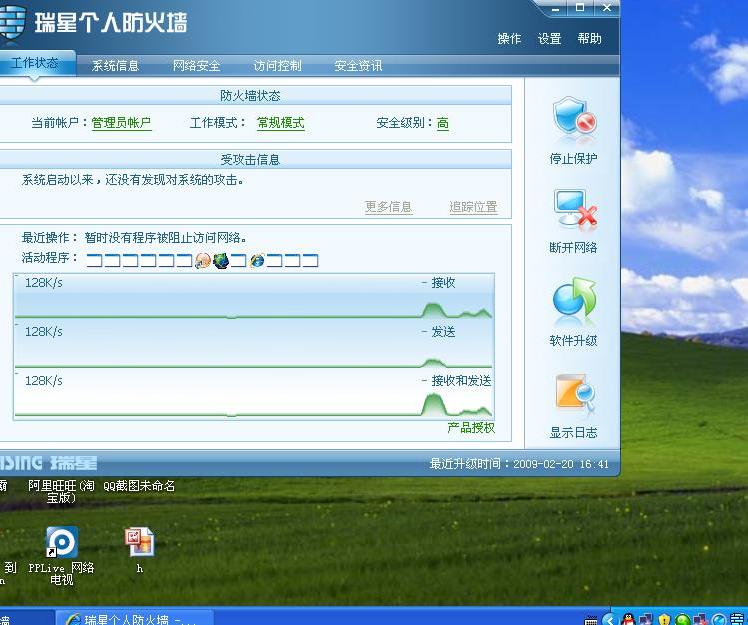Expand hidden tray icons with the arrow
Screen dimensions: 748x625
tap(609, 620)
